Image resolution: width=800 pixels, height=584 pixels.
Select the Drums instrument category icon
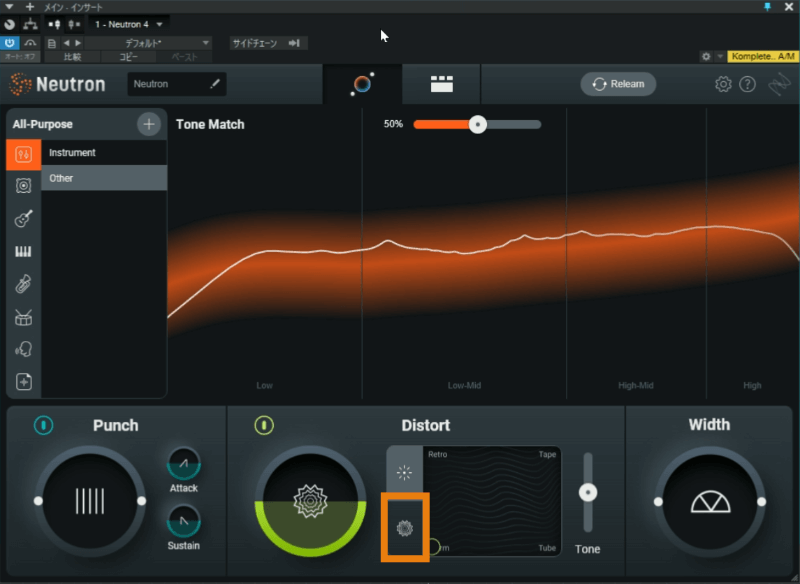23,317
